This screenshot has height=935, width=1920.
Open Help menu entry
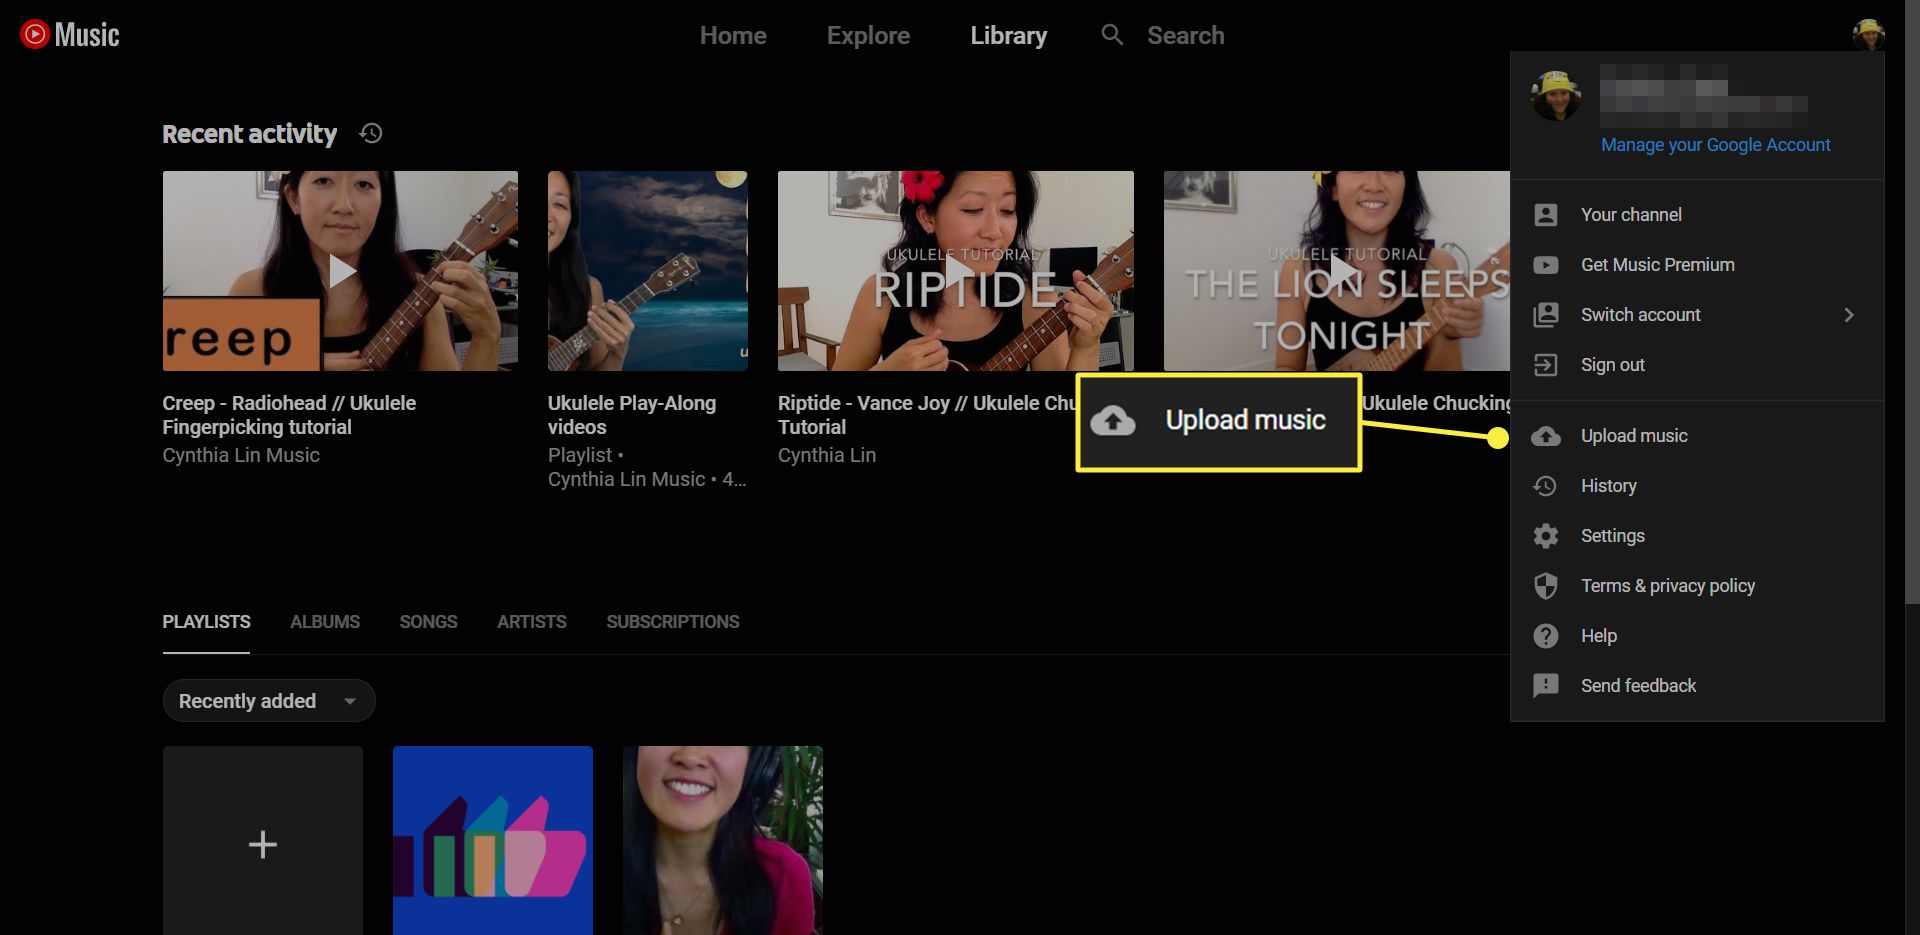1697,636
